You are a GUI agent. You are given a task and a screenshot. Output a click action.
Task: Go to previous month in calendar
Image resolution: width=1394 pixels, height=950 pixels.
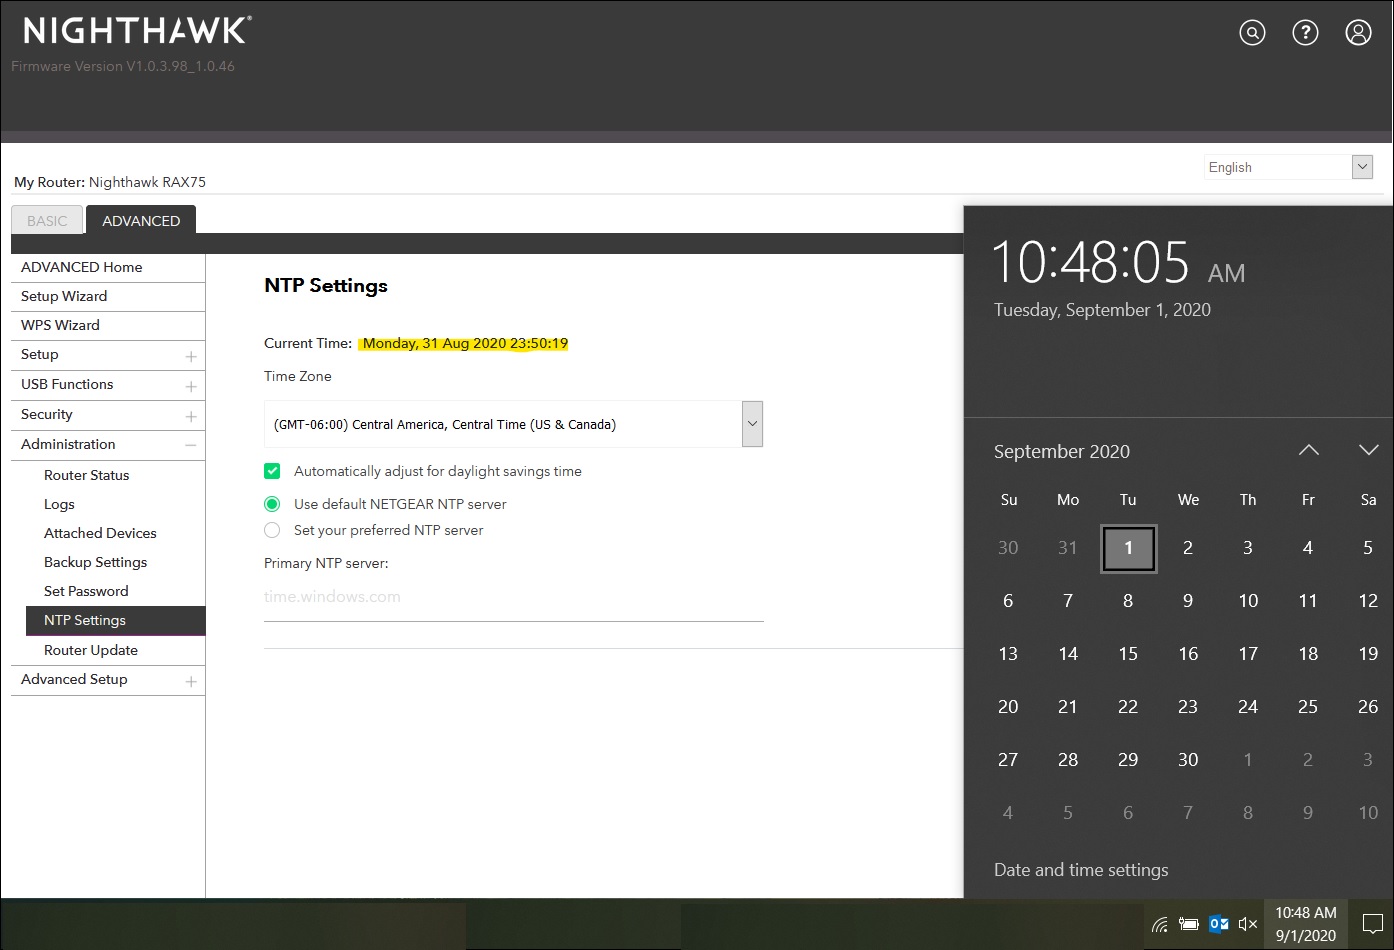pyautogui.click(x=1308, y=450)
